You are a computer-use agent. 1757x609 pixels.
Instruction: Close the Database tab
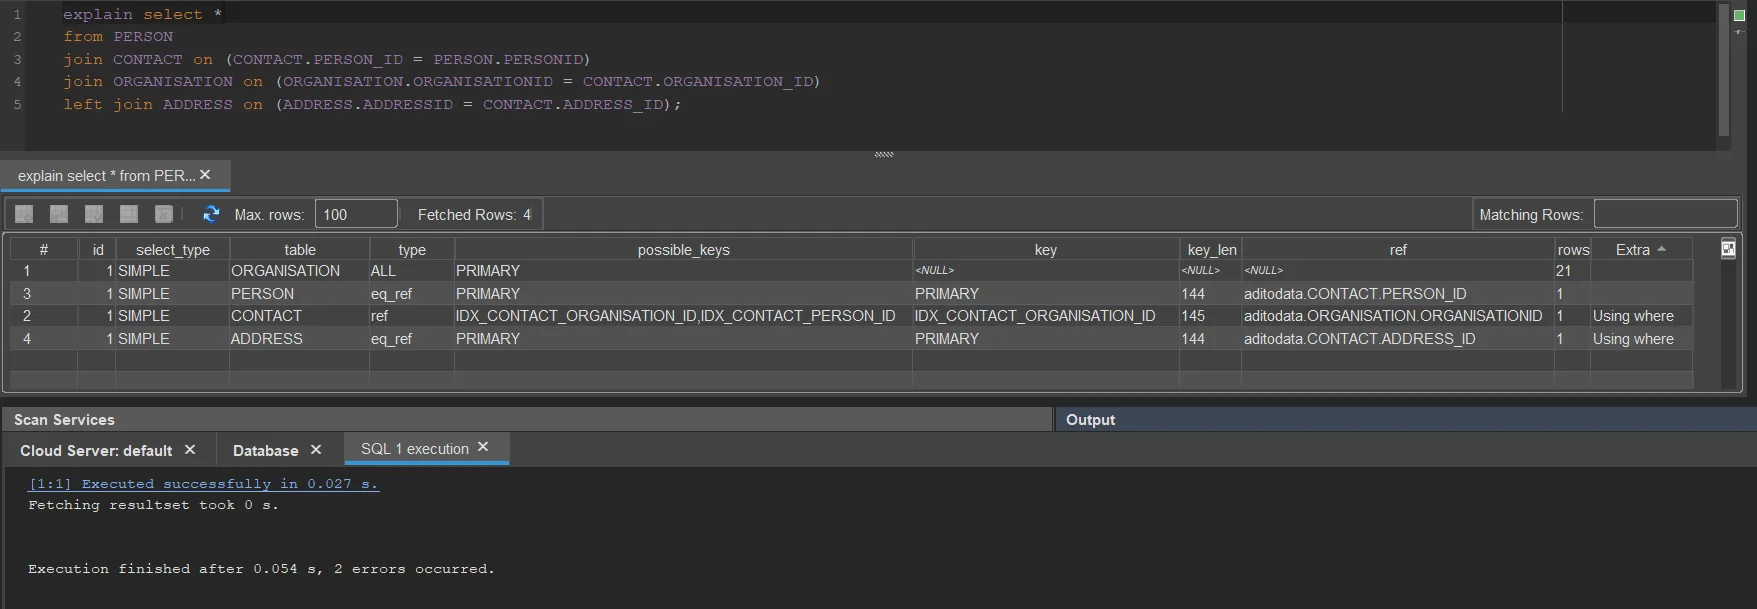(x=316, y=450)
